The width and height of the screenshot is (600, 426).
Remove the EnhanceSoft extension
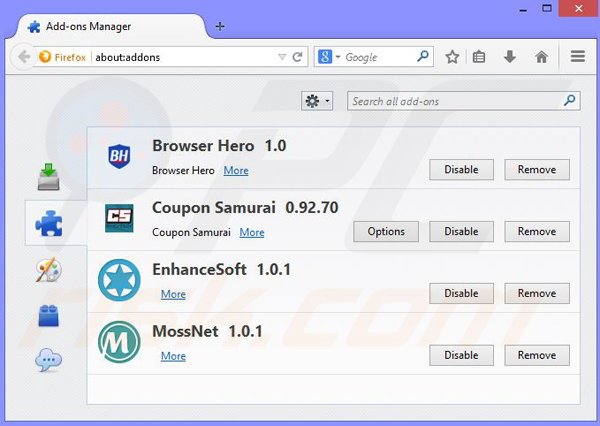tap(537, 294)
